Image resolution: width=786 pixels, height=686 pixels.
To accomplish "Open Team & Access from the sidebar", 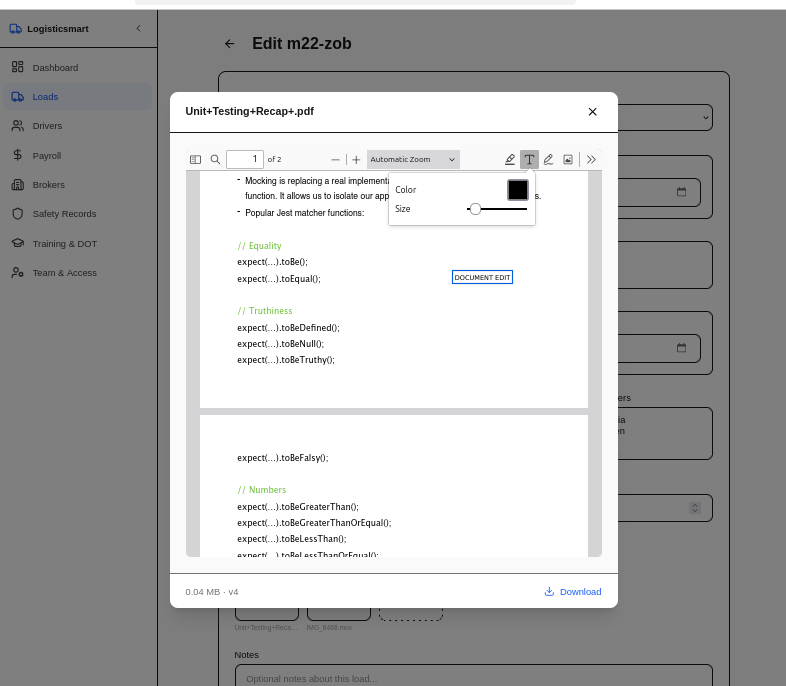I will click(78, 273).
